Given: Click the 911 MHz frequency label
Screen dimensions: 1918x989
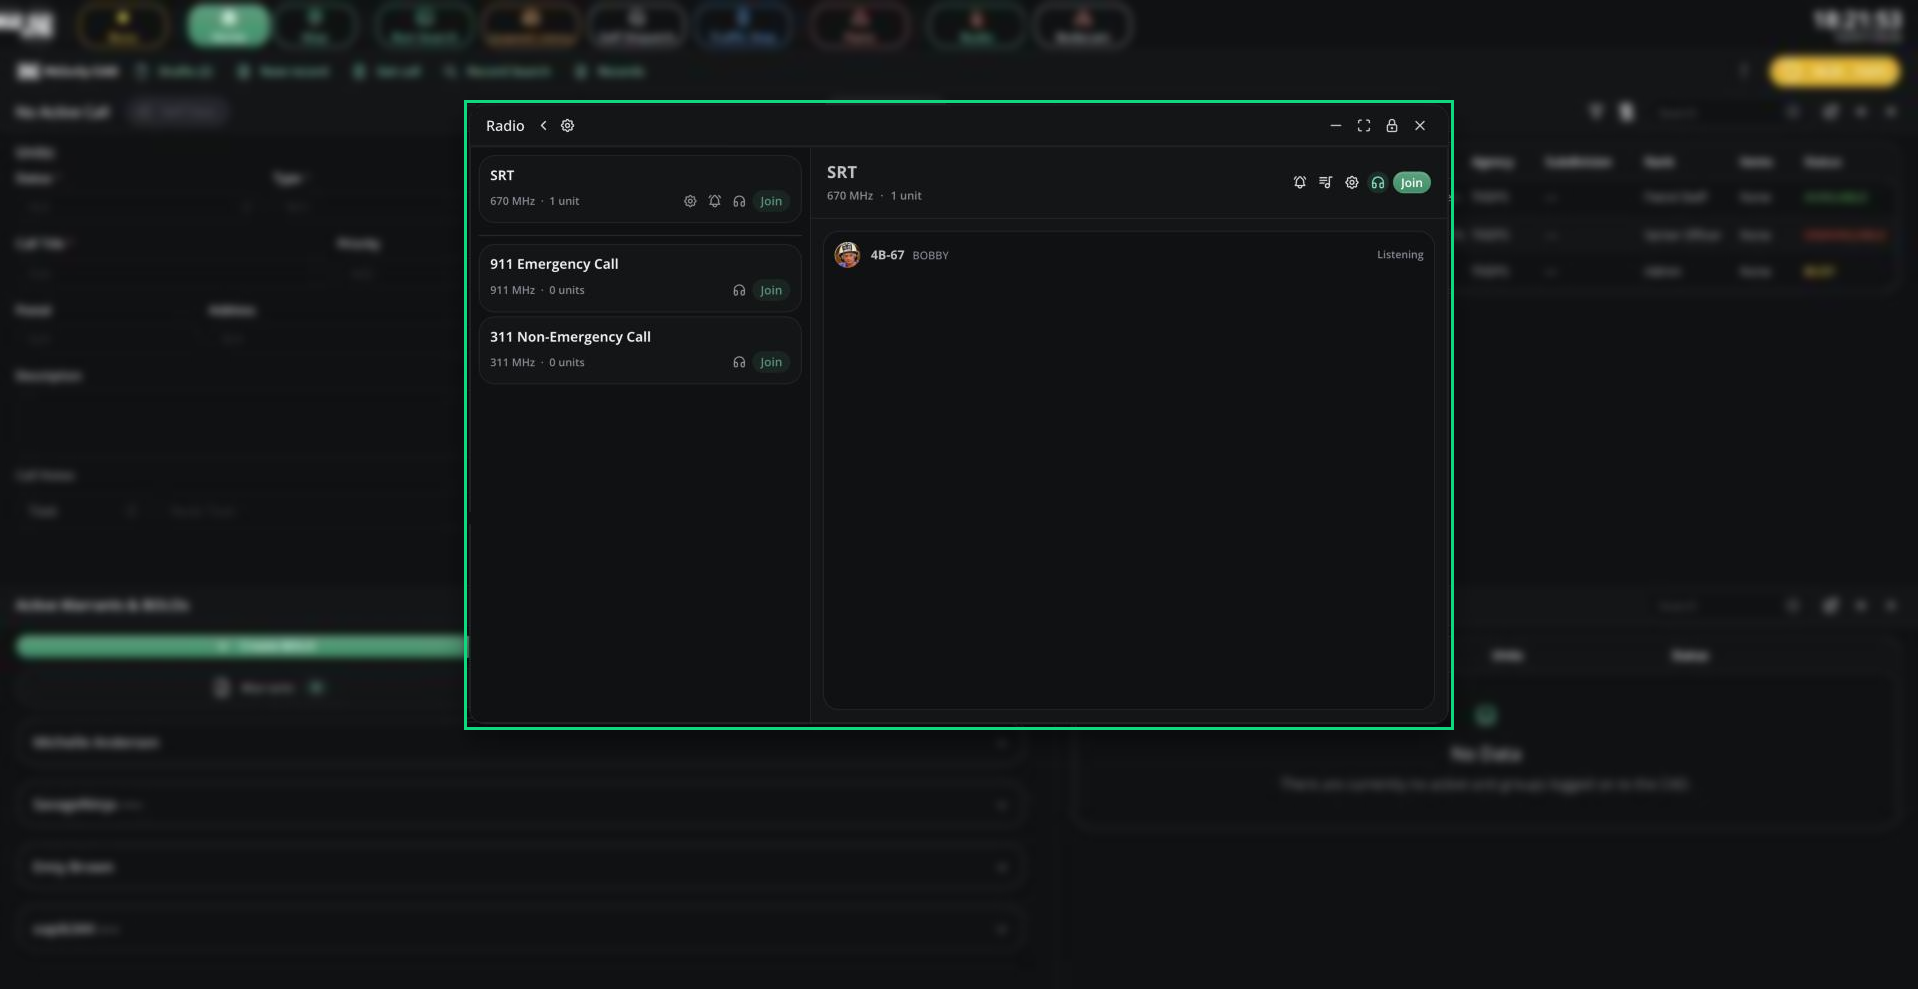Looking at the screenshot, I should tap(512, 290).
